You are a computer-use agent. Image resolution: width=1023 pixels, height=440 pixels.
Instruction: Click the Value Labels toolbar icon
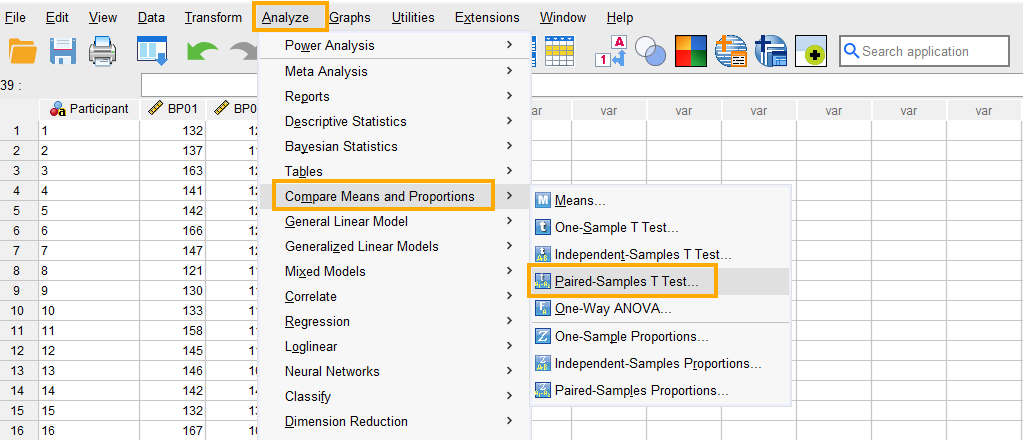(610, 51)
